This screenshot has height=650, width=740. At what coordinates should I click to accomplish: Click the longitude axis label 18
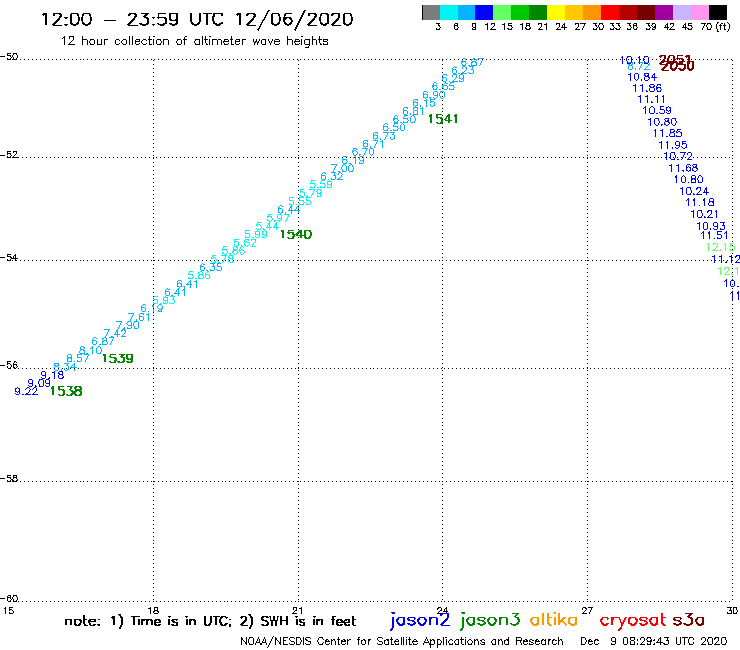pyautogui.click(x=153, y=610)
